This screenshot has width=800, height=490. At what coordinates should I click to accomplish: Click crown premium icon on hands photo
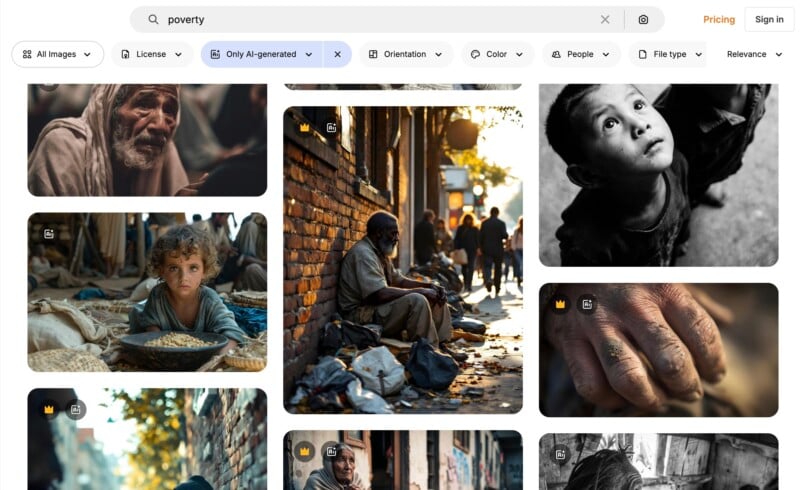point(560,303)
